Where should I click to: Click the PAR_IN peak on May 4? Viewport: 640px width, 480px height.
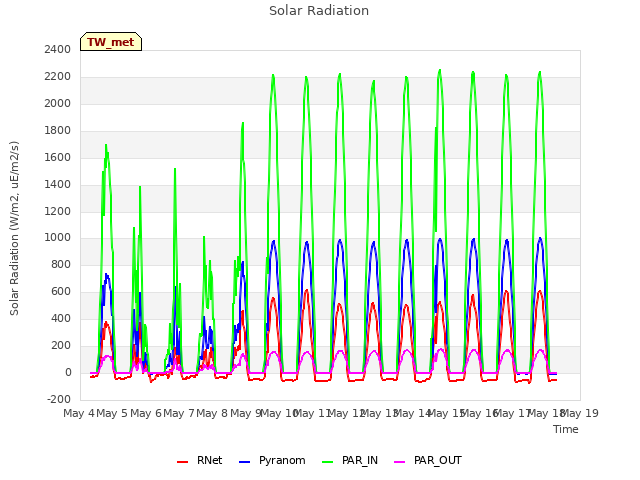pyautogui.click(x=106, y=144)
